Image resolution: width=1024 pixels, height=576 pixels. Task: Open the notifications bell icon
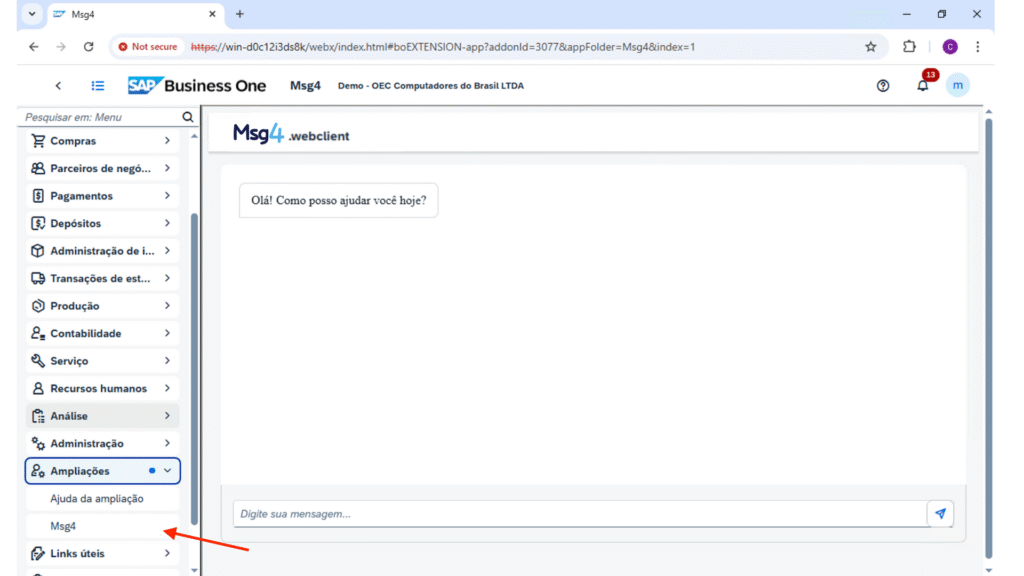pyautogui.click(x=922, y=86)
